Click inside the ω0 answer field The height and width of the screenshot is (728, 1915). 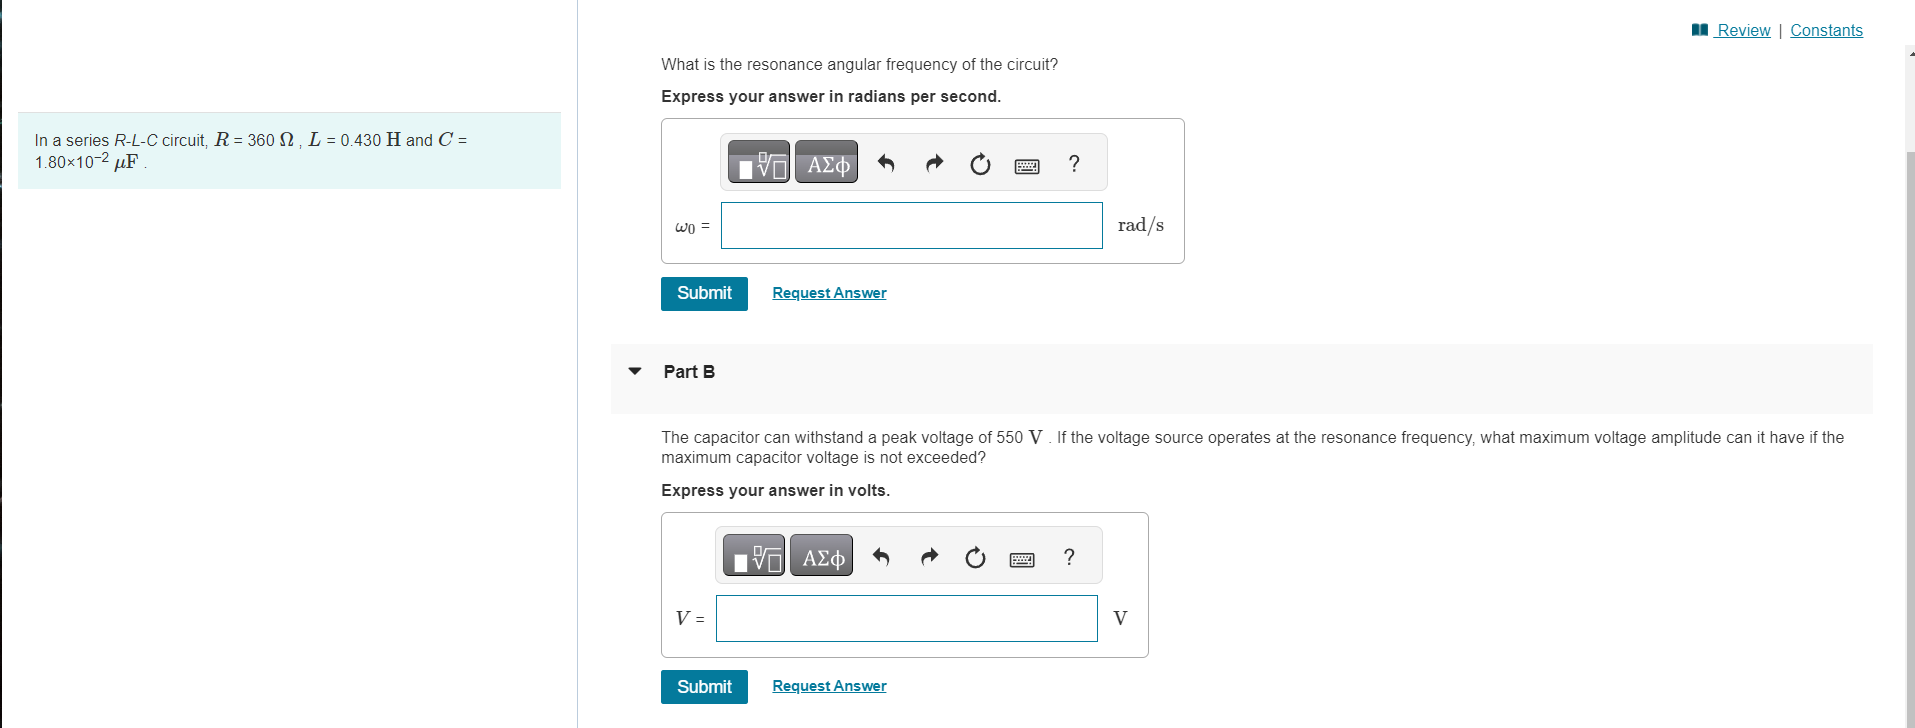910,225
